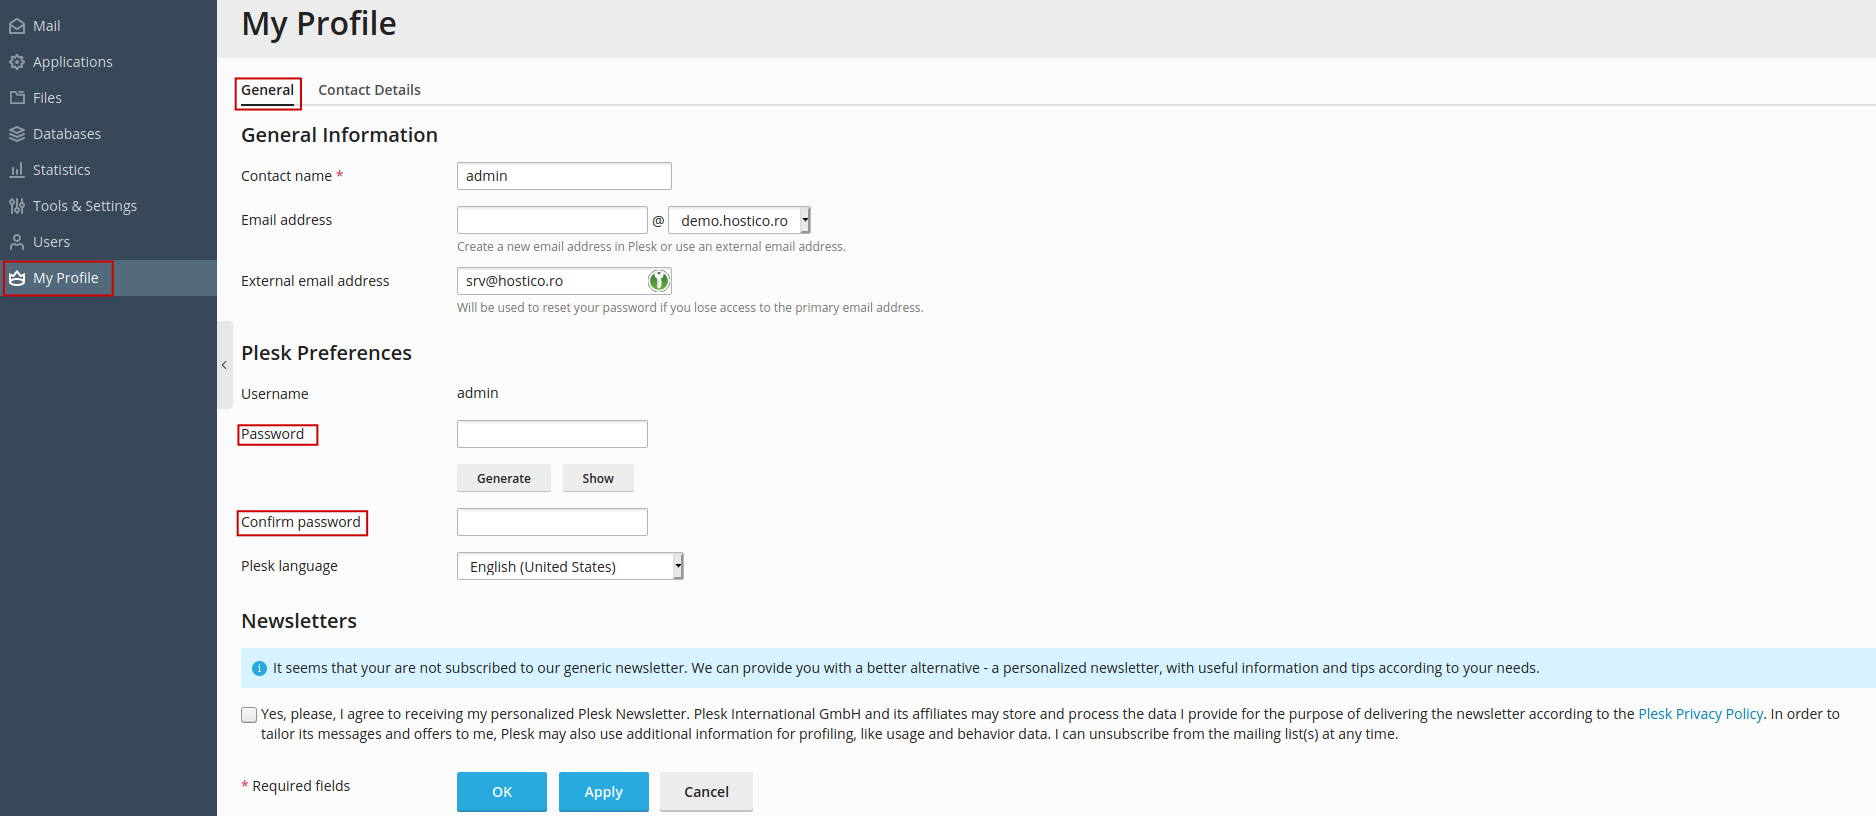Expand the Plesk language dropdown
The image size is (1876, 816).
click(570, 566)
